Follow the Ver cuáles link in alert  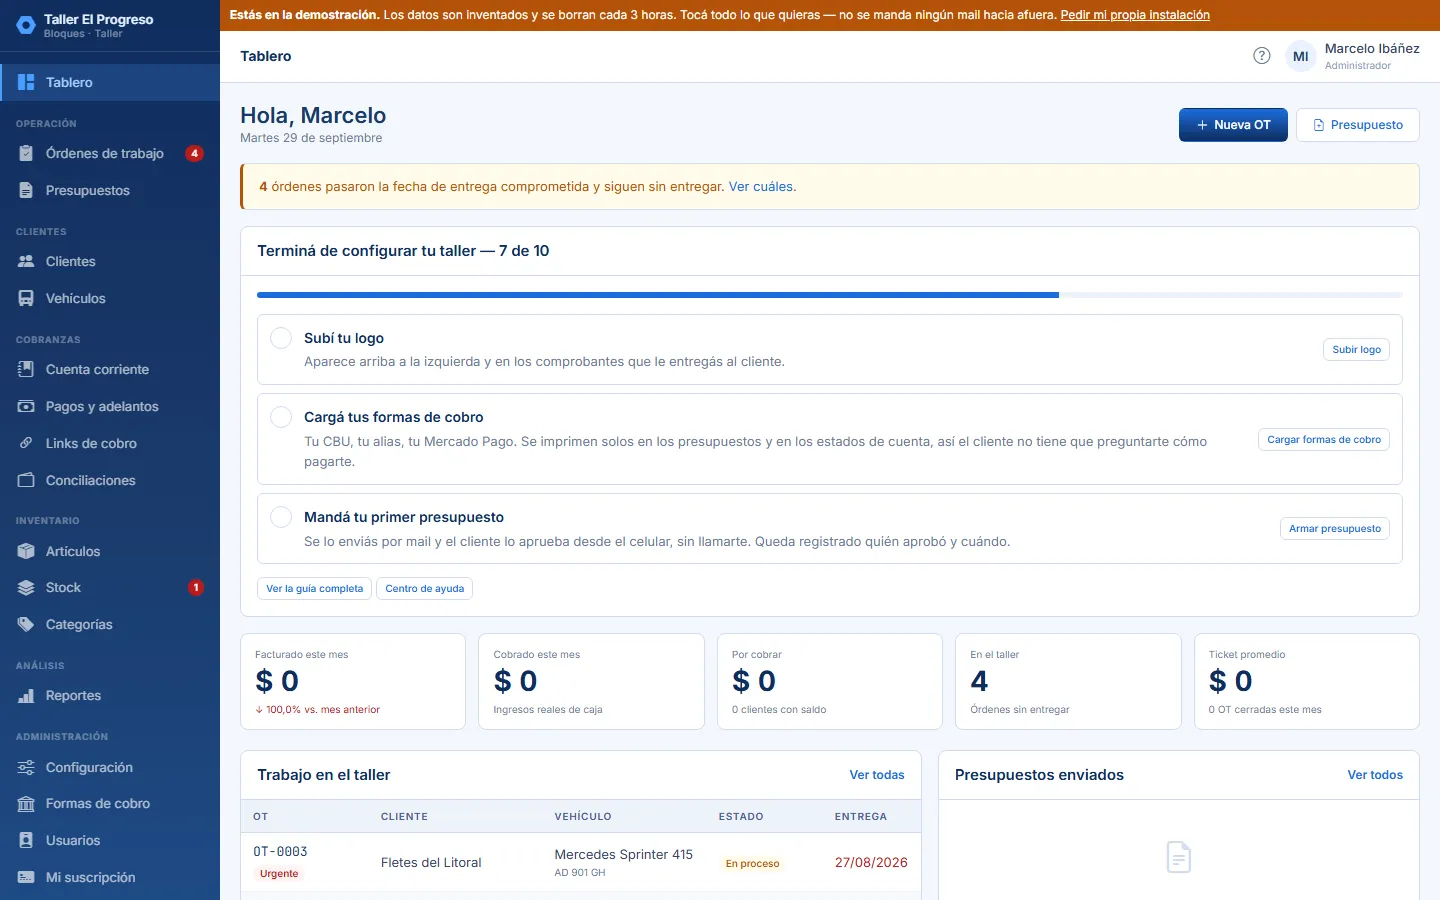(x=761, y=187)
